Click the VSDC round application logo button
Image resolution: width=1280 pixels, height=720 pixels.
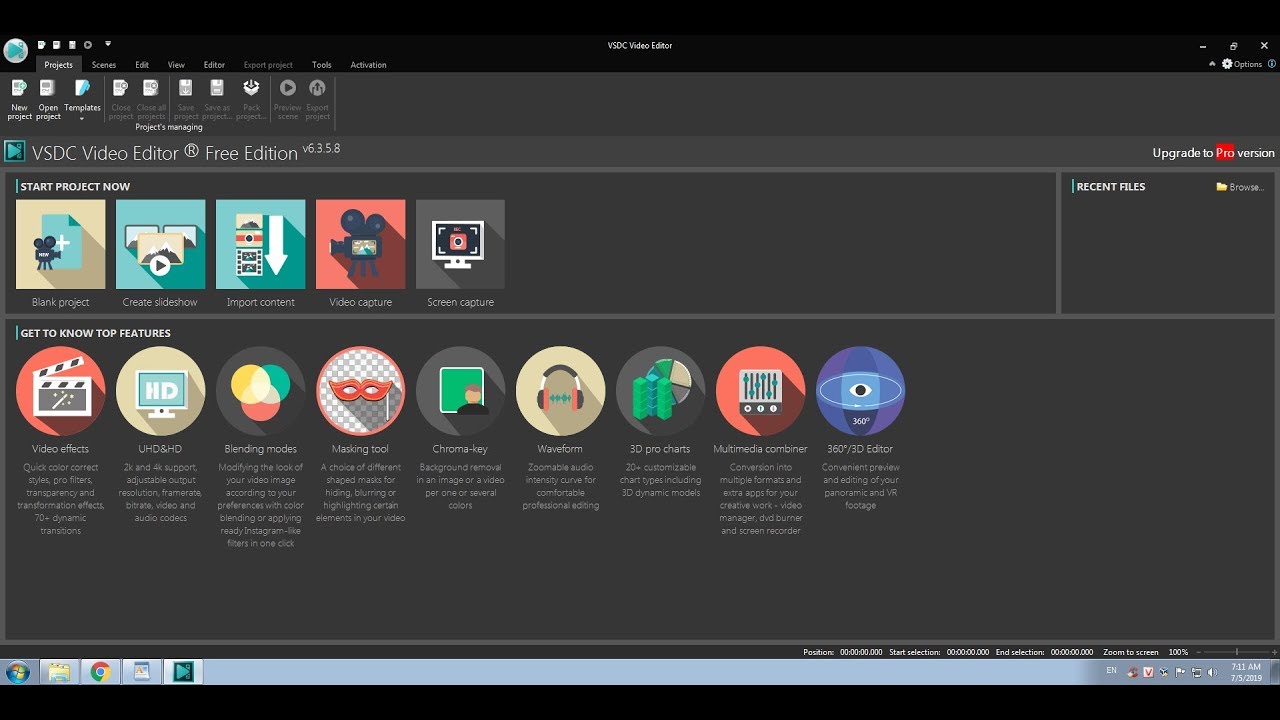pyautogui.click(x=15, y=50)
